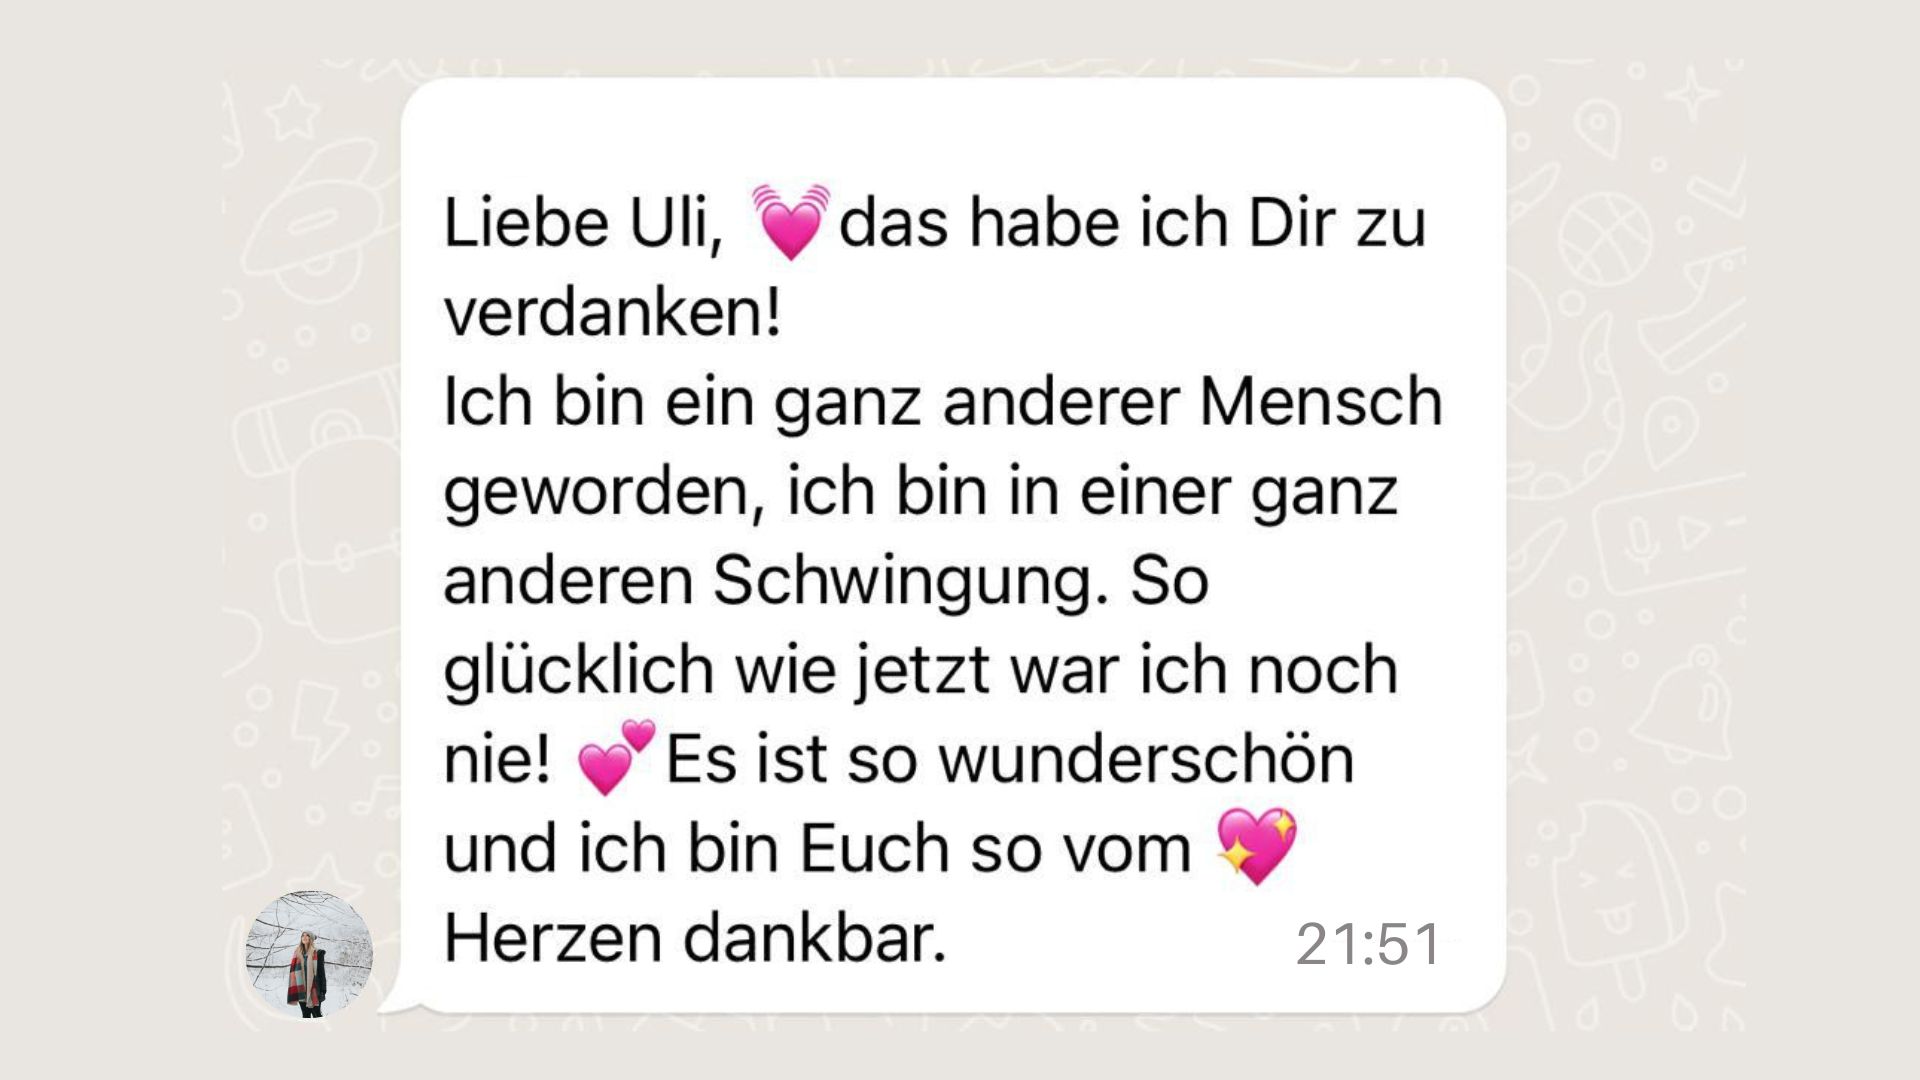The image size is (1920, 1080).
Task: Click the two hearts emoji after "nie!"
Action: [616, 757]
